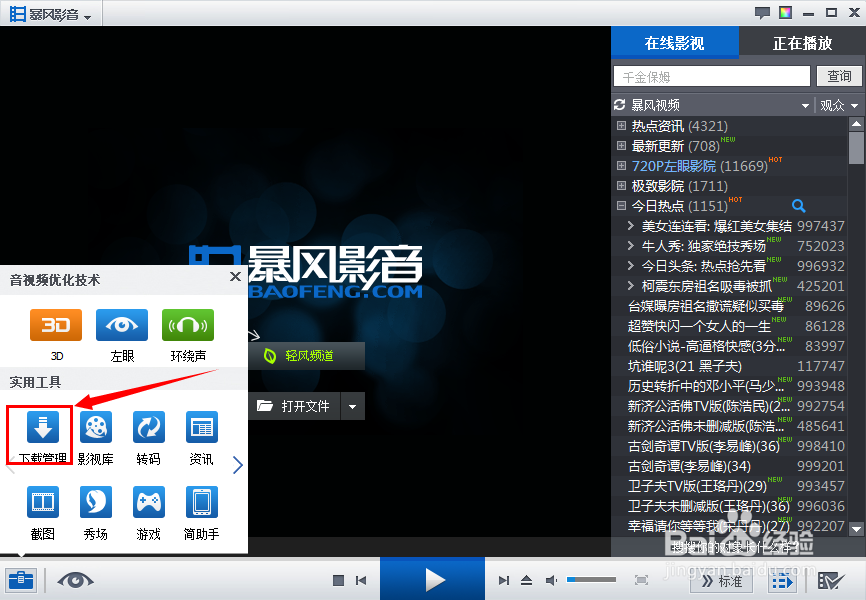Open 下载管理 download manager
The height and width of the screenshot is (600, 866).
pos(43,428)
